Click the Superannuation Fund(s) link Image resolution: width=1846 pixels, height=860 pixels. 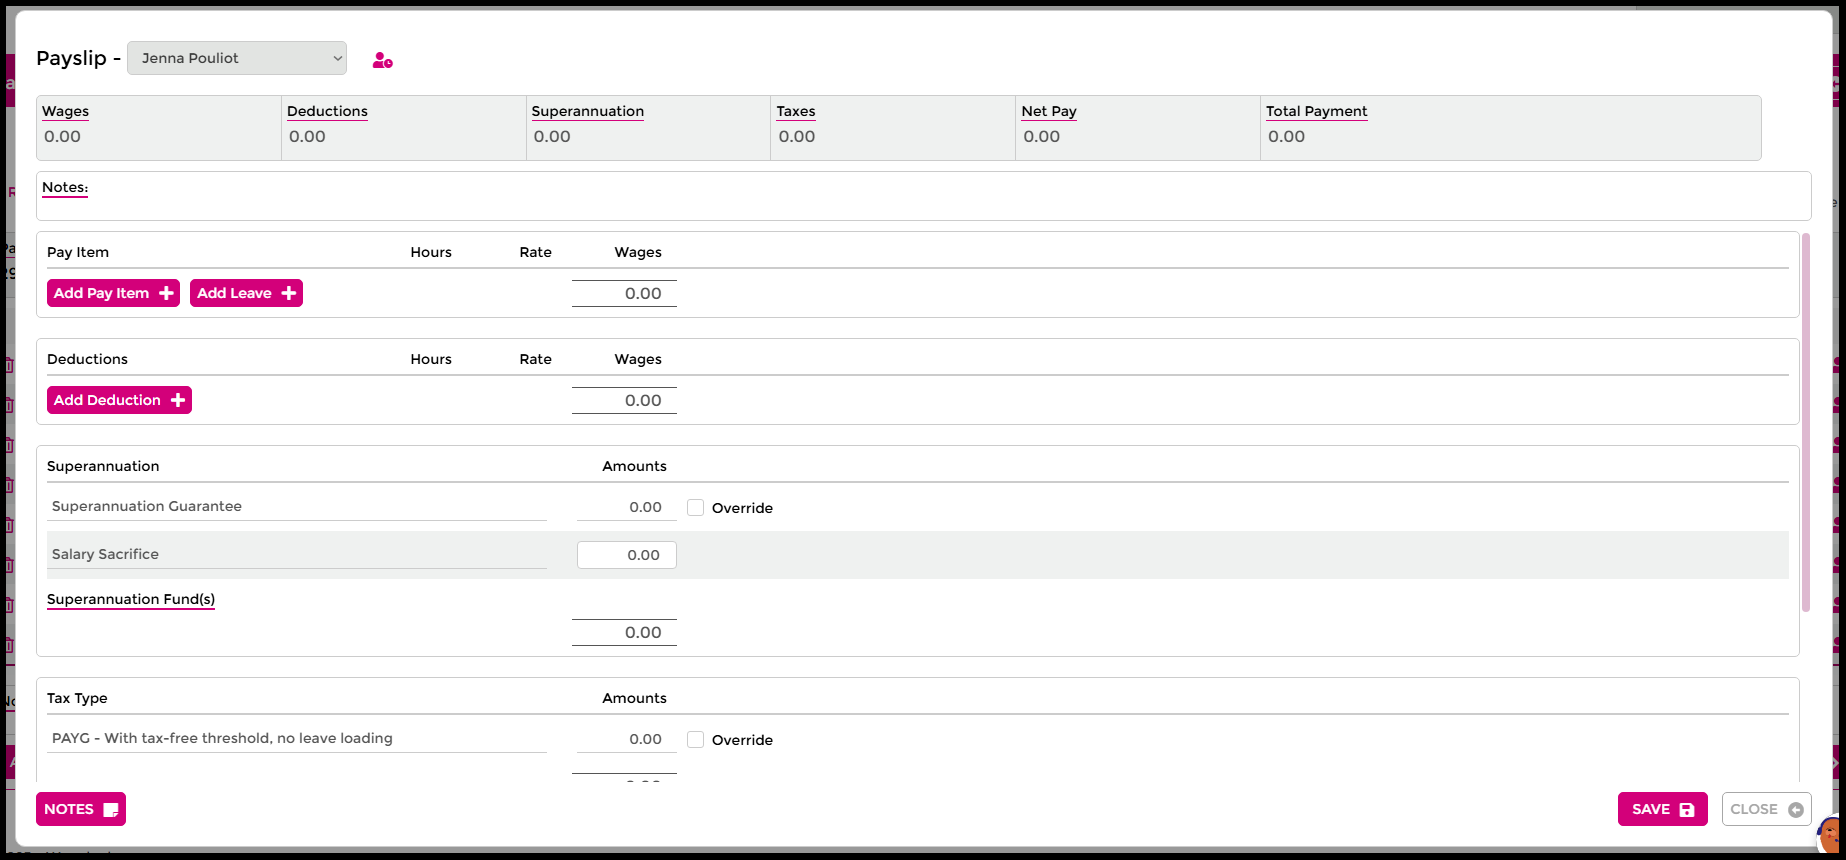131,599
